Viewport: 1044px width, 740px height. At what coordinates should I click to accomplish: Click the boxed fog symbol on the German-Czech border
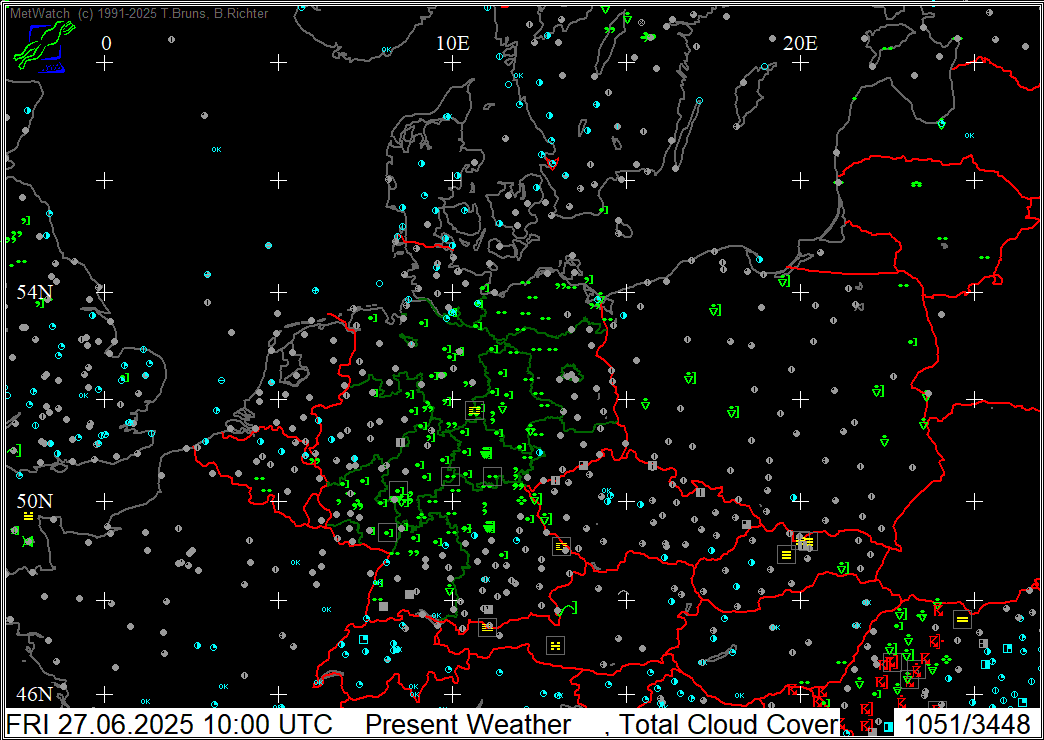562,546
